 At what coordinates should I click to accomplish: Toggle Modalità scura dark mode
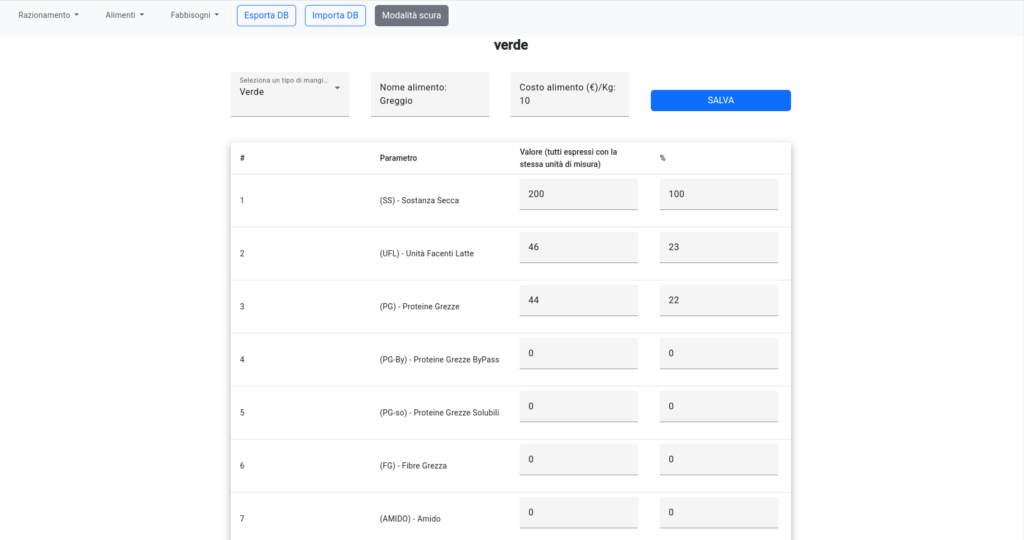411,15
